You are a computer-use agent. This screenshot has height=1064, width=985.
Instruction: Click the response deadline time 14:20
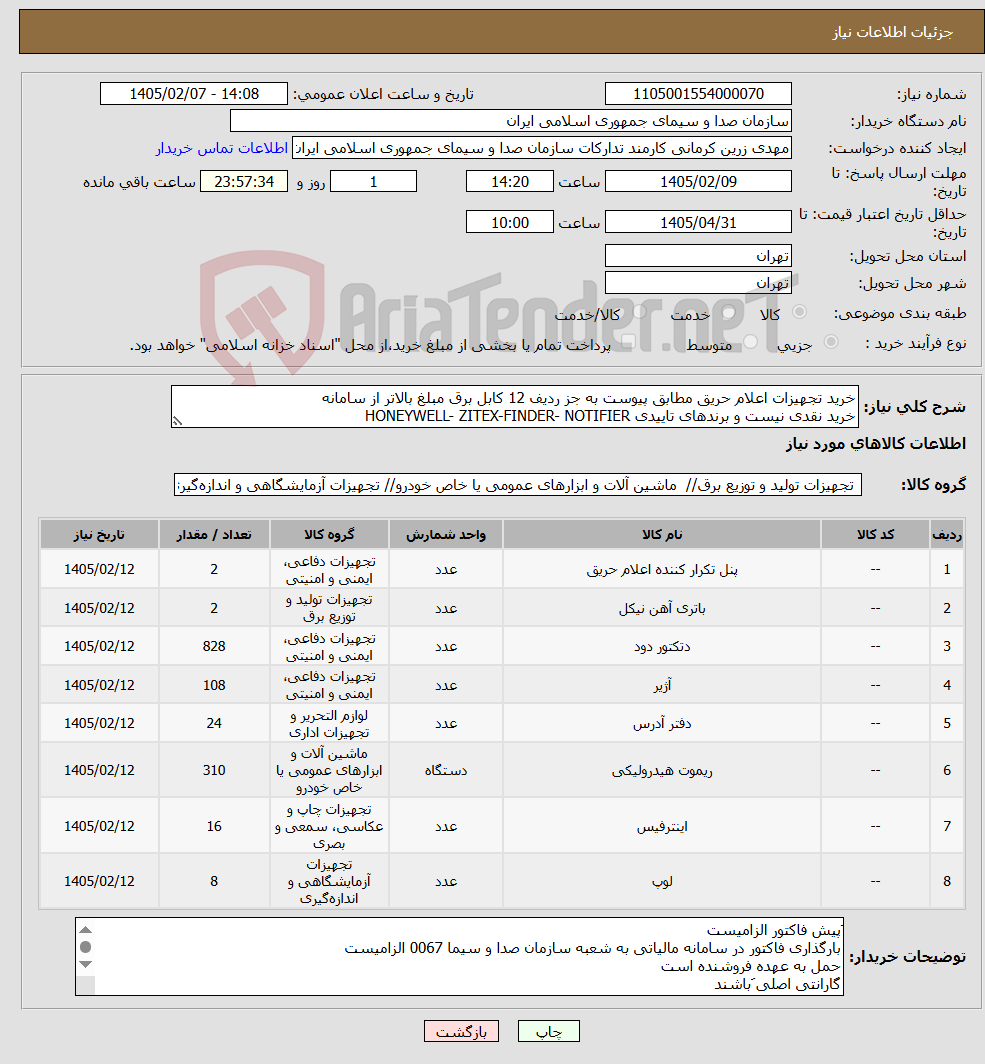[x=510, y=182]
